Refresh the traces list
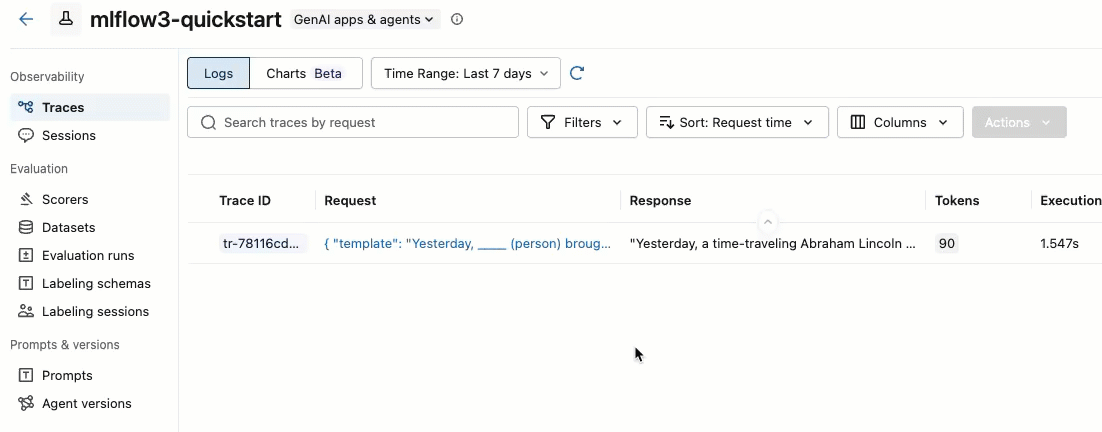The image size is (1102, 432). pyautogui.click(x=577, y=73)
